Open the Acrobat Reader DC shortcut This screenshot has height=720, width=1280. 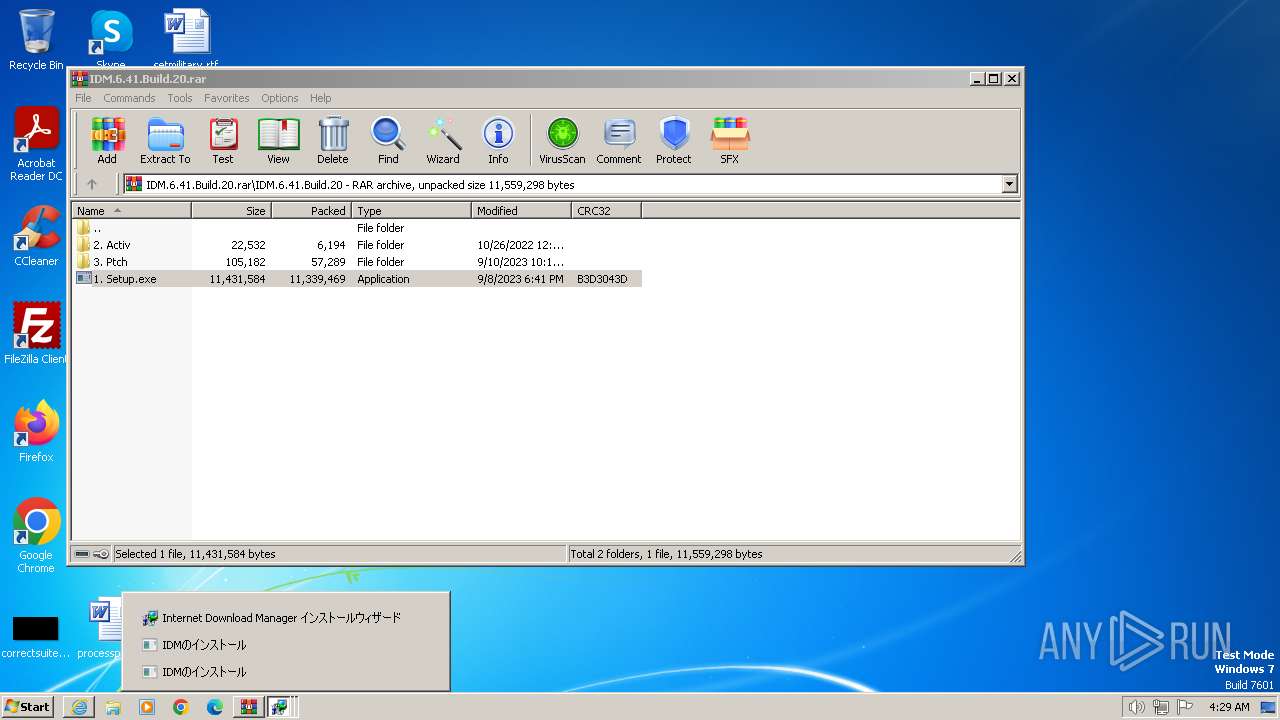click(x=36, y=145)
